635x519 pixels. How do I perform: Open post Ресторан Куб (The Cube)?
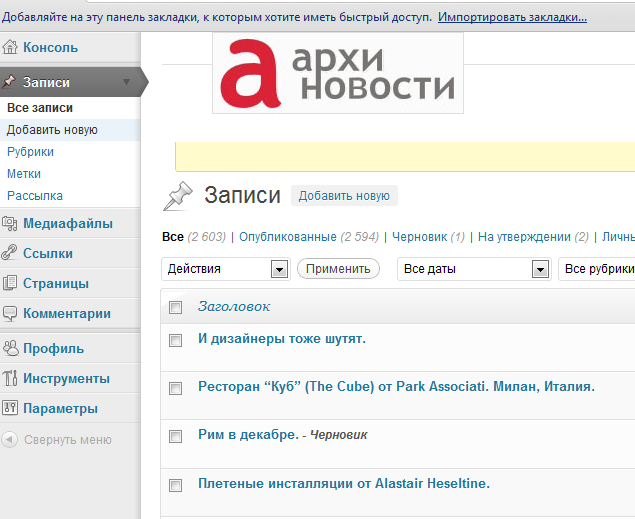pos(396,387)
